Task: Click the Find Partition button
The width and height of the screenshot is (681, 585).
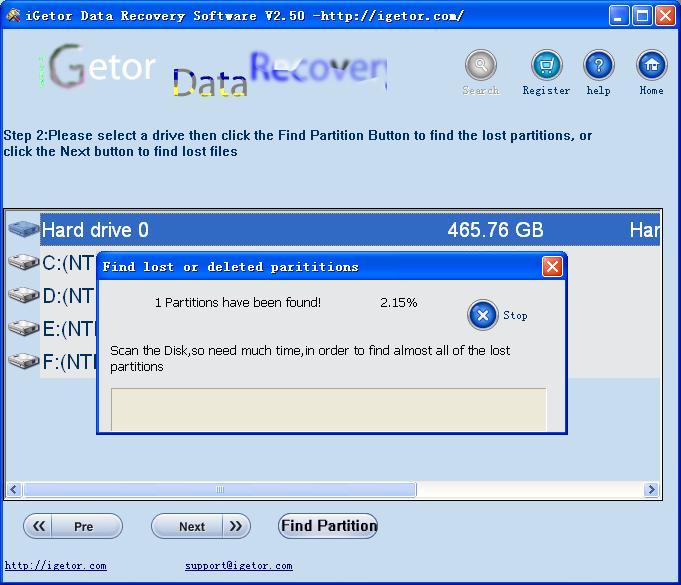Action: (x=328, y=526)
